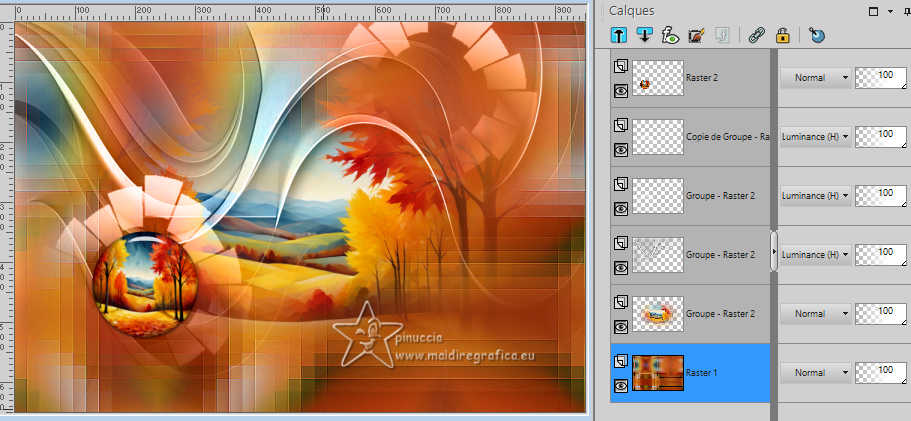Toggle eye of Groupe layer with sketch thumbnail
Image resolution: width=911 pixels, height=421 pixels.
point(621,268)
